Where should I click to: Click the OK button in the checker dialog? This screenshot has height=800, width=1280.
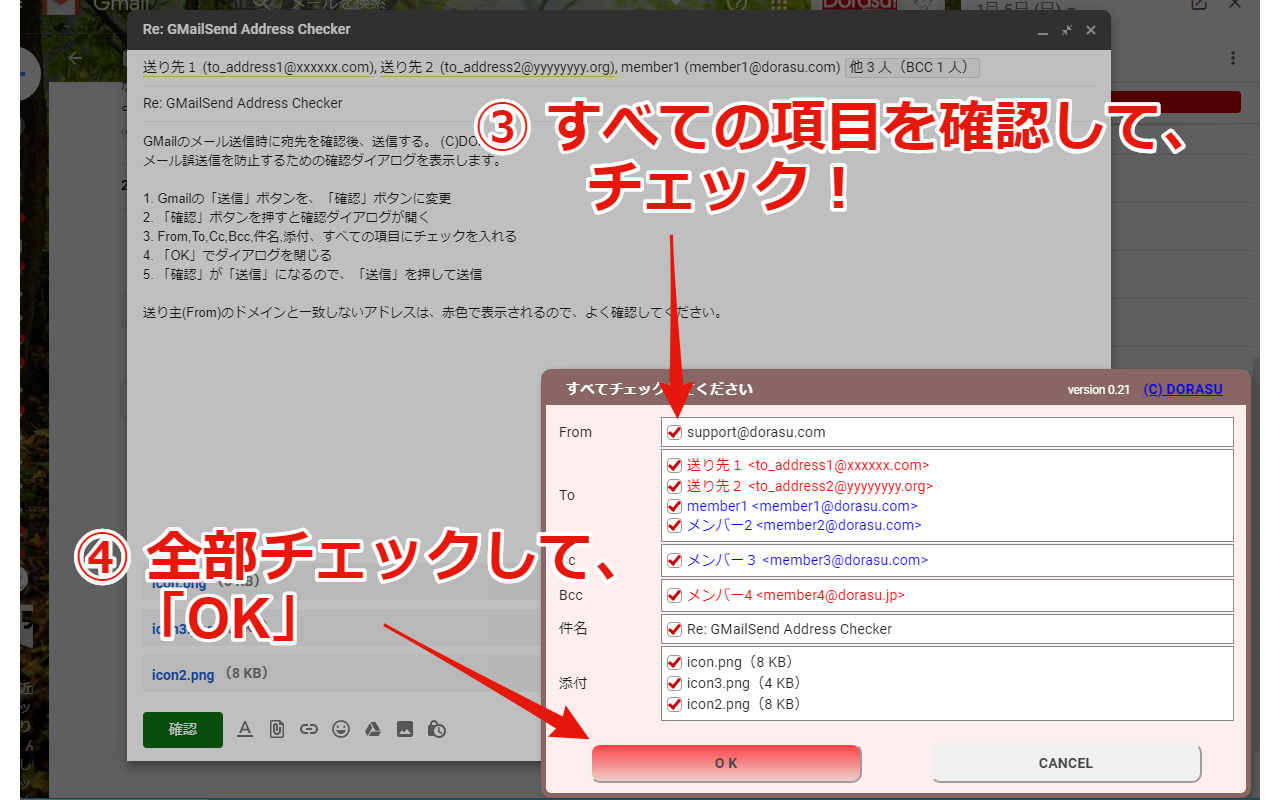pyautogui.click(x=726, y=763)
